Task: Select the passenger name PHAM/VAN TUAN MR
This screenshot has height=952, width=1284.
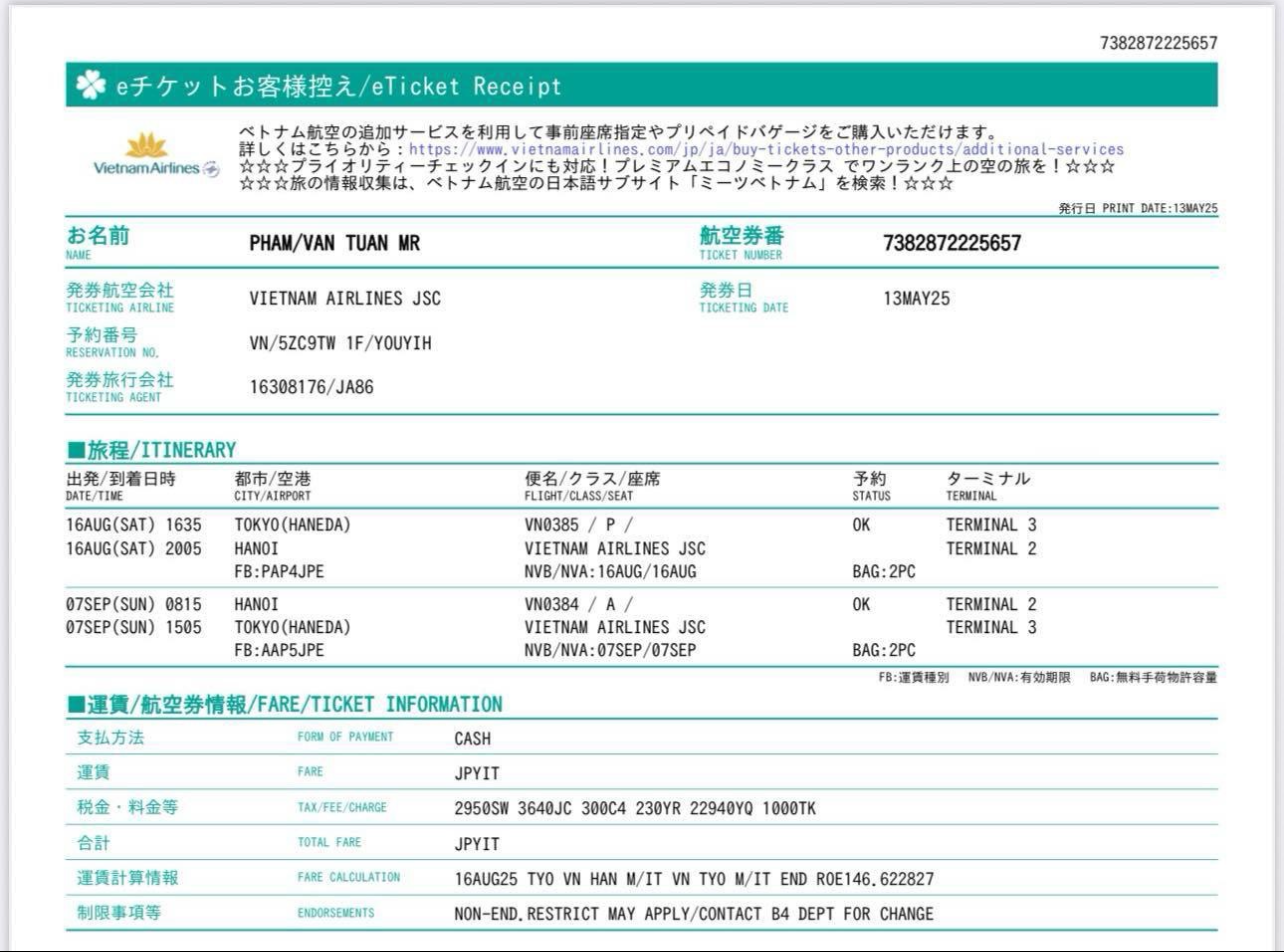Action: point(334,244)
